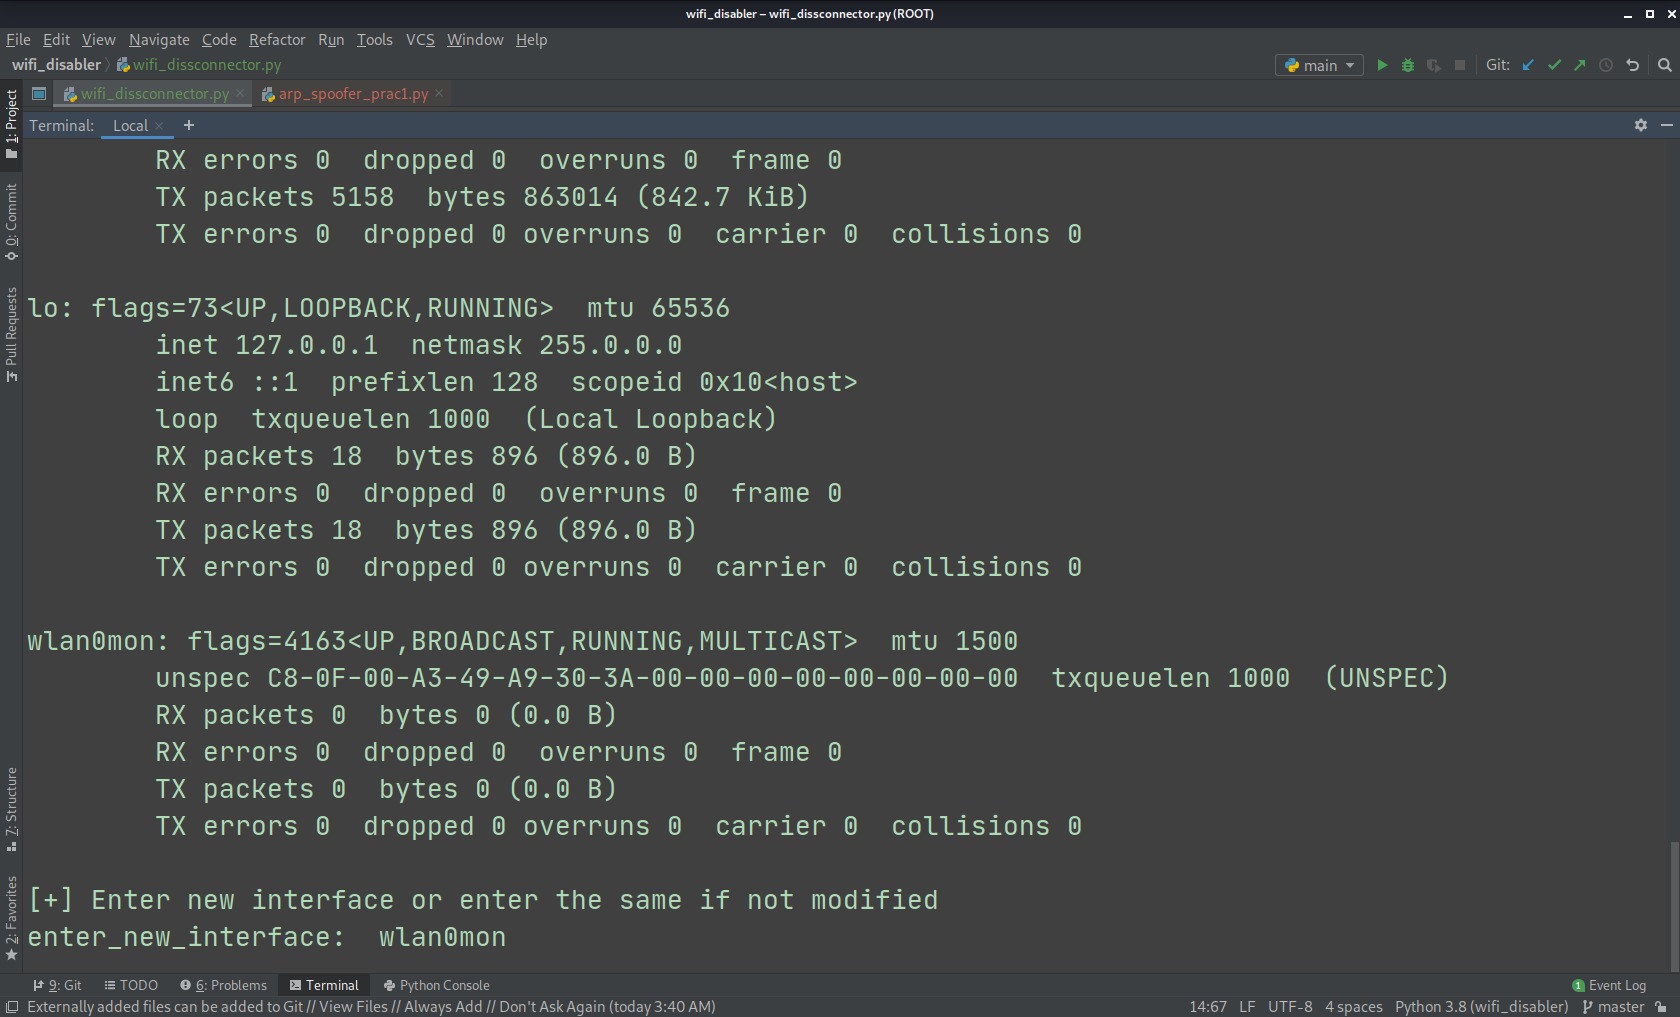The image size is (1680, 1017).
Task: Stop the running process
Action: [x=1460, y=65]
